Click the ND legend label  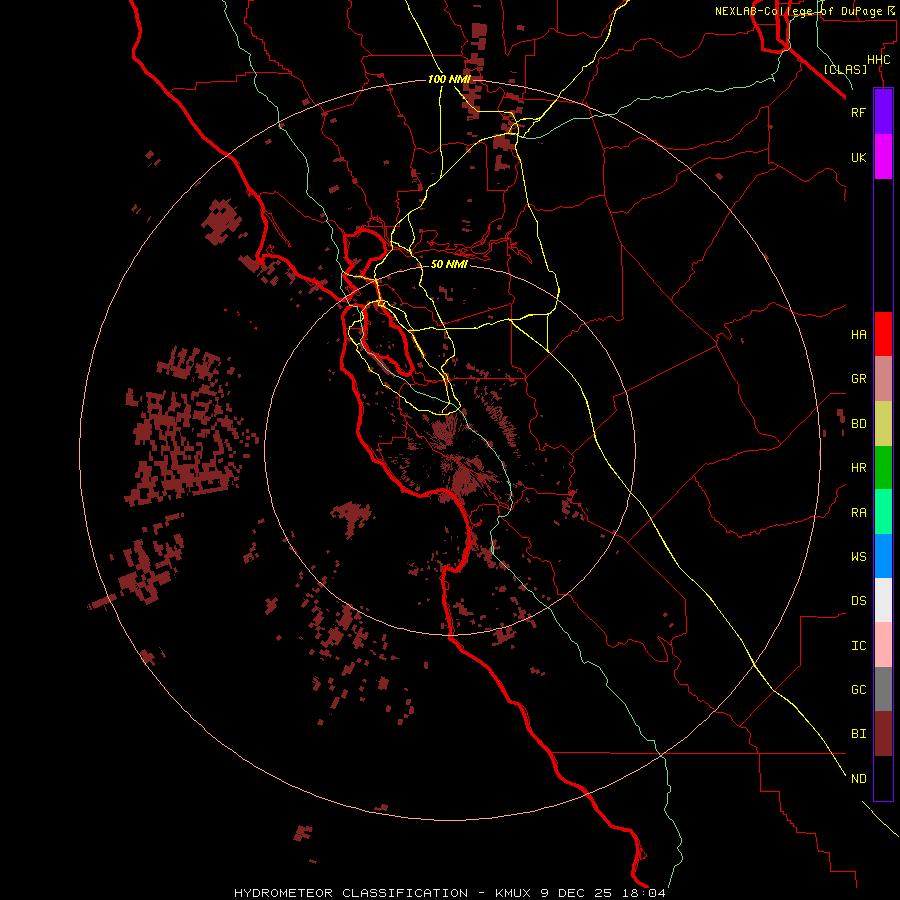(859, 779)
